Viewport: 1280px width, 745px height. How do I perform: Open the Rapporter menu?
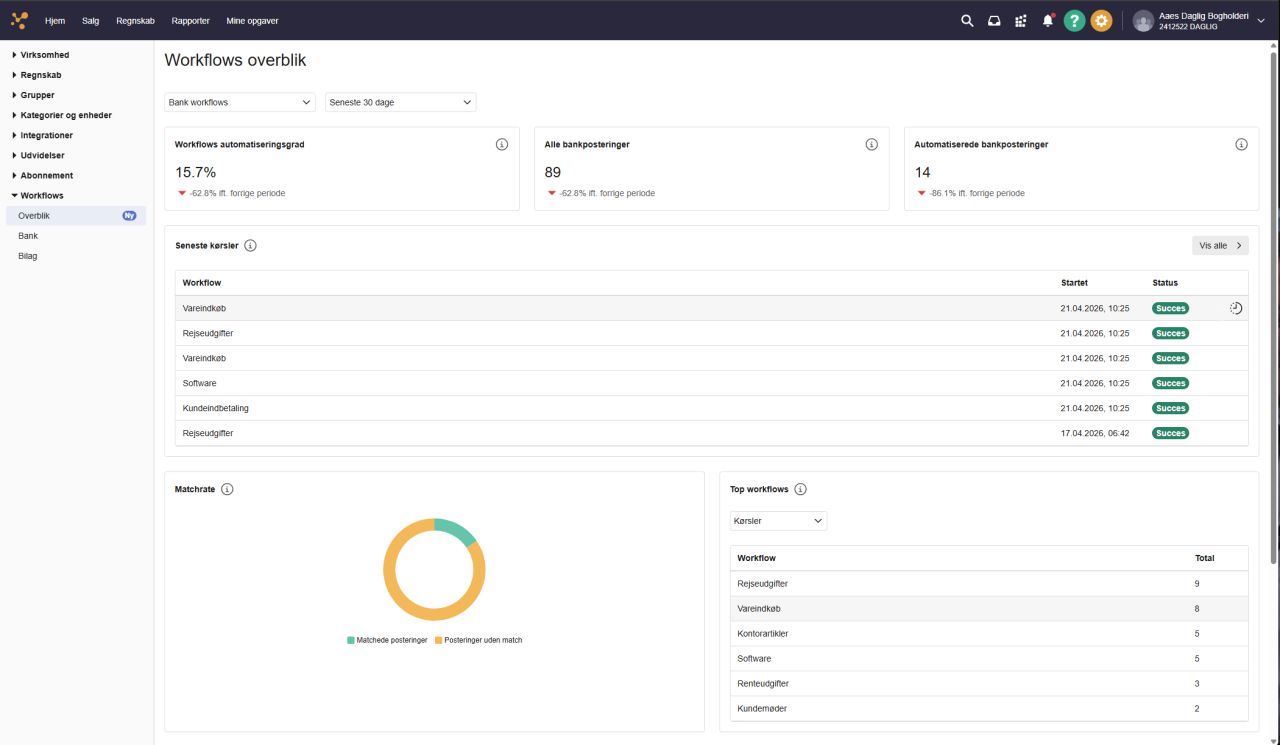point(191,20)
